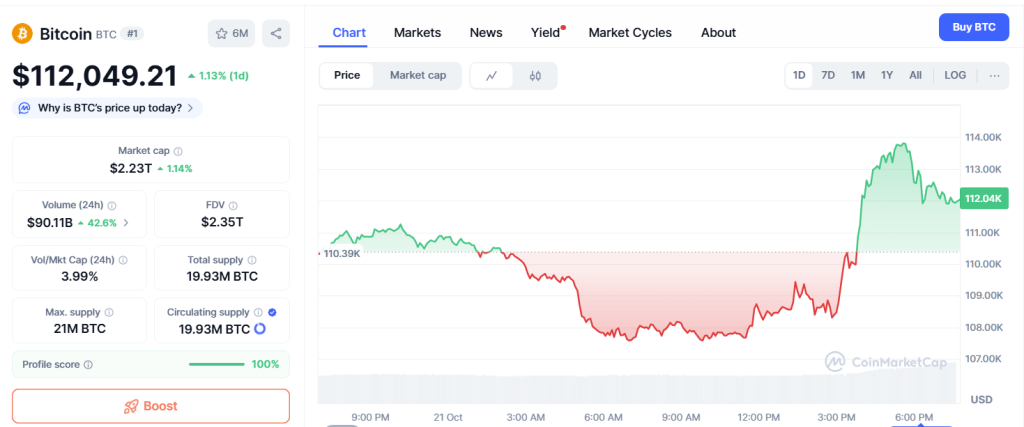Click the Buy BTC button

(973, 27)
